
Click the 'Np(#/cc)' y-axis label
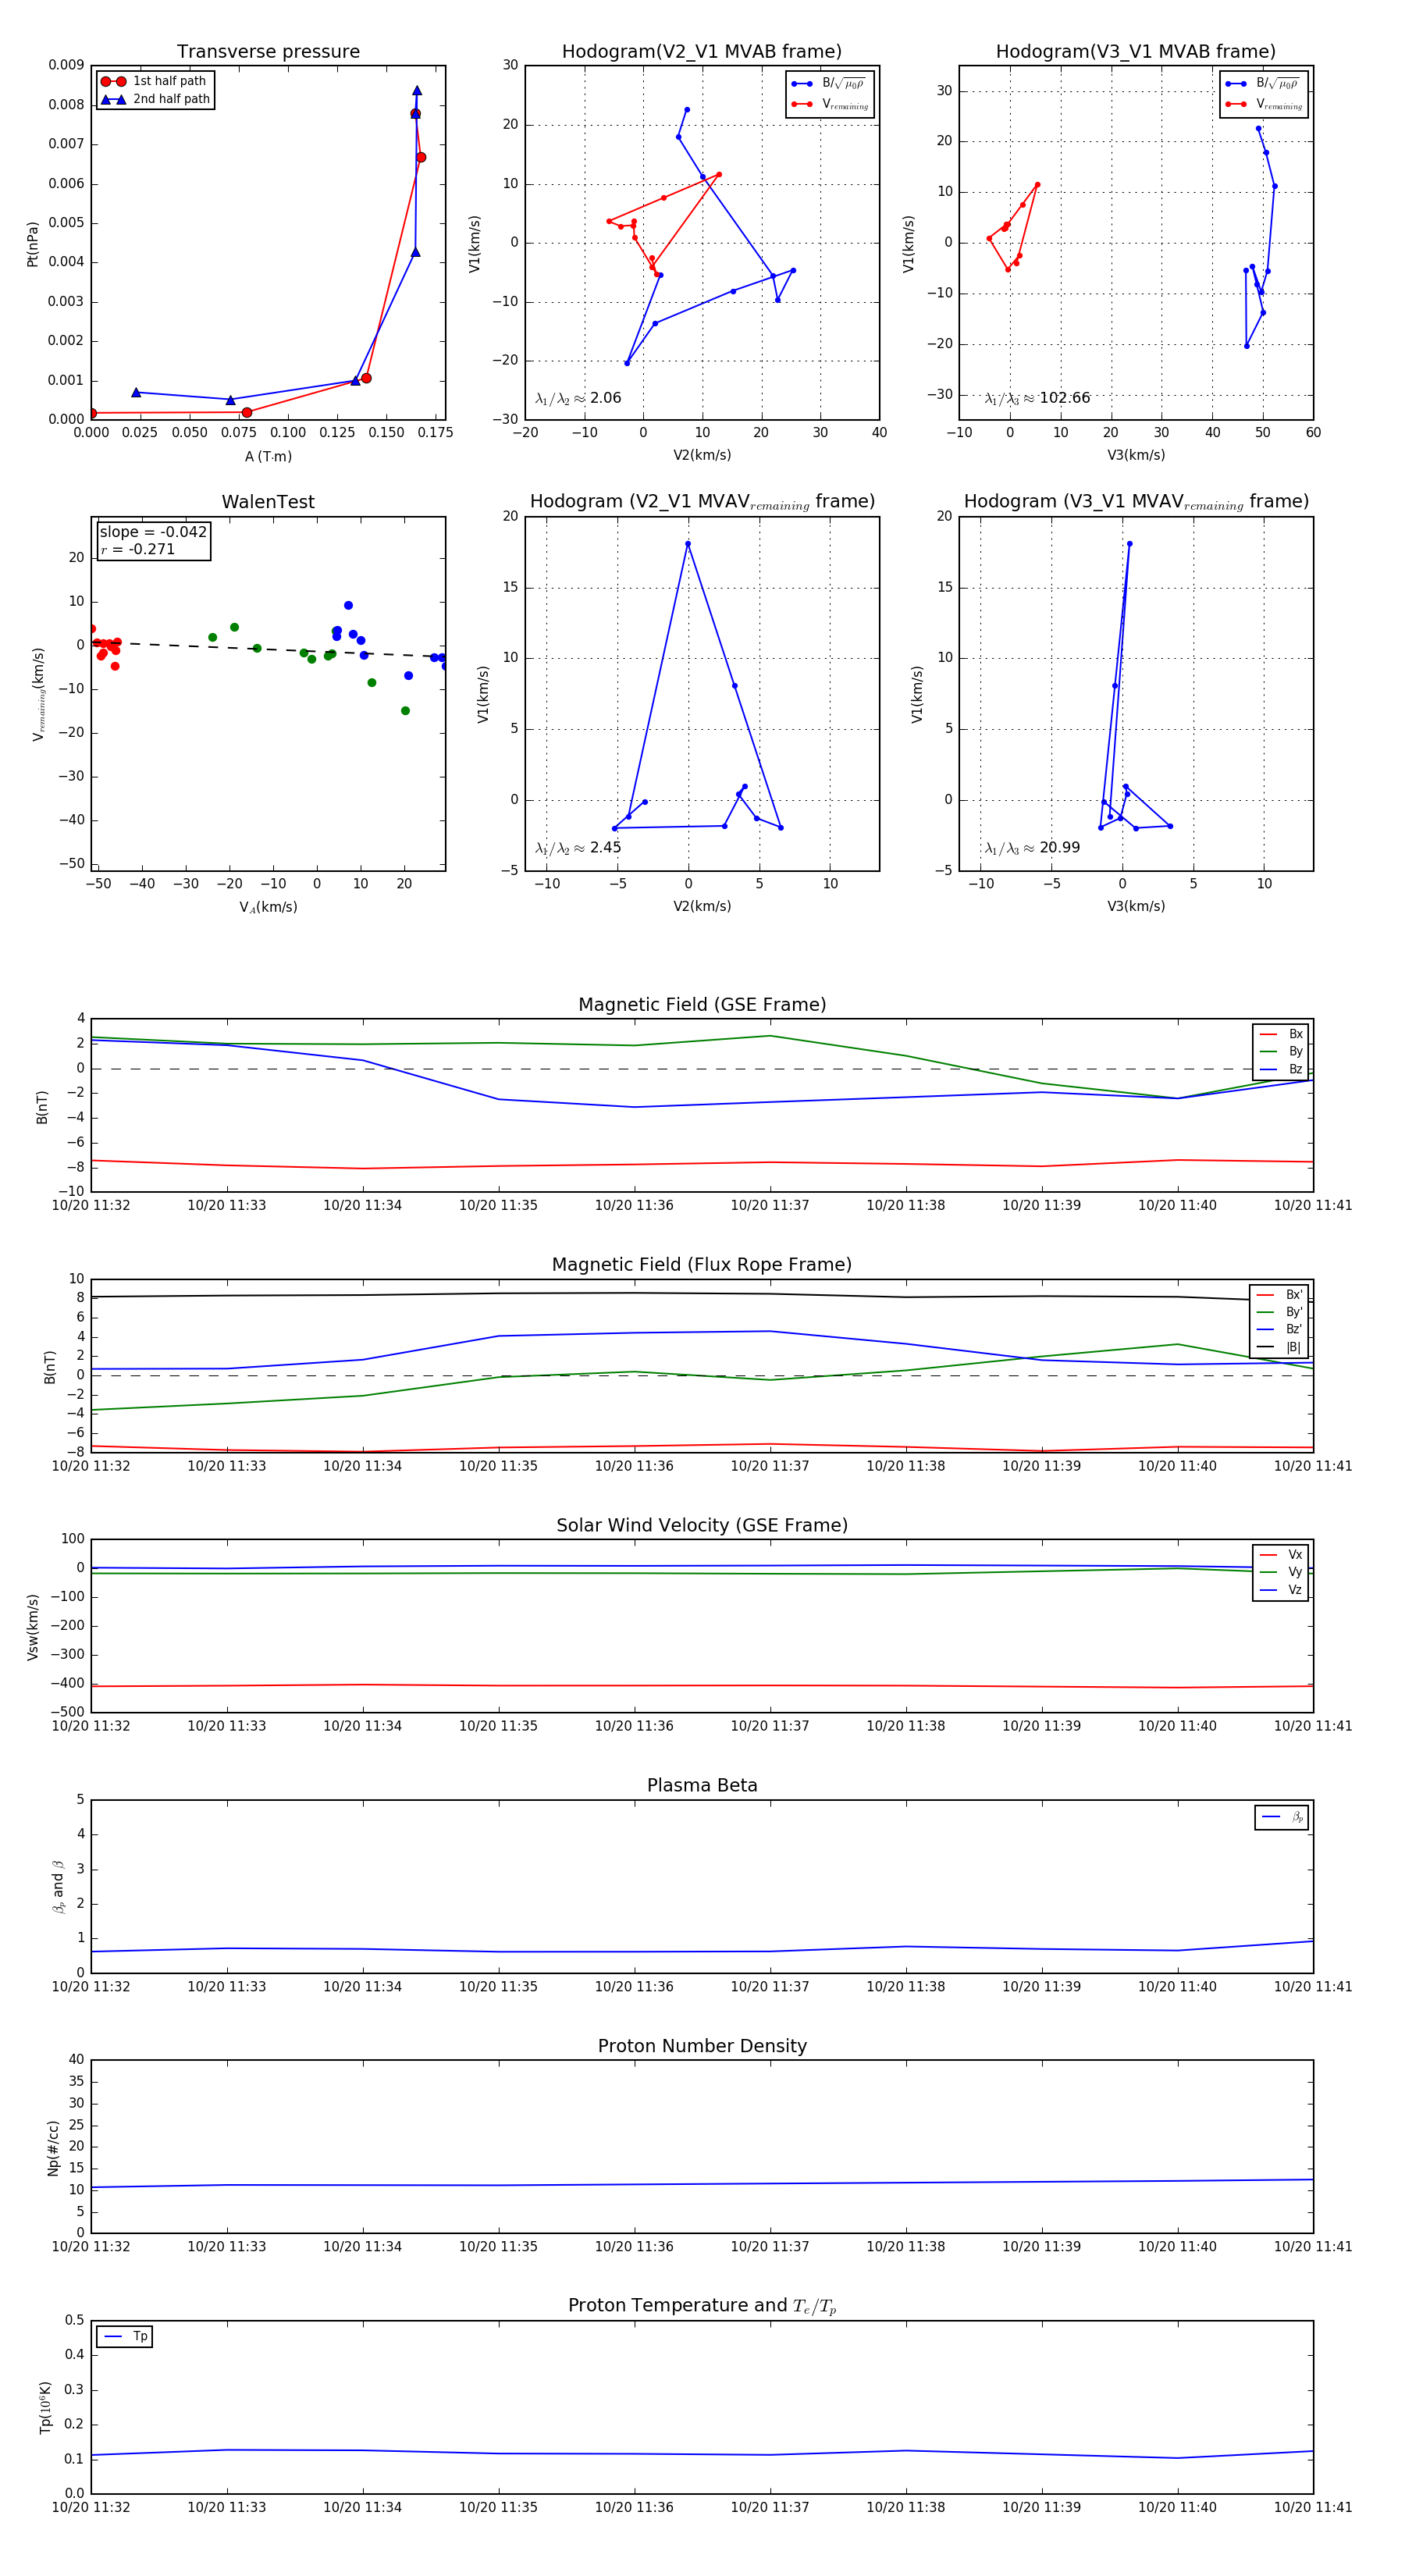pyautogui.click(x=52, y=2147)
